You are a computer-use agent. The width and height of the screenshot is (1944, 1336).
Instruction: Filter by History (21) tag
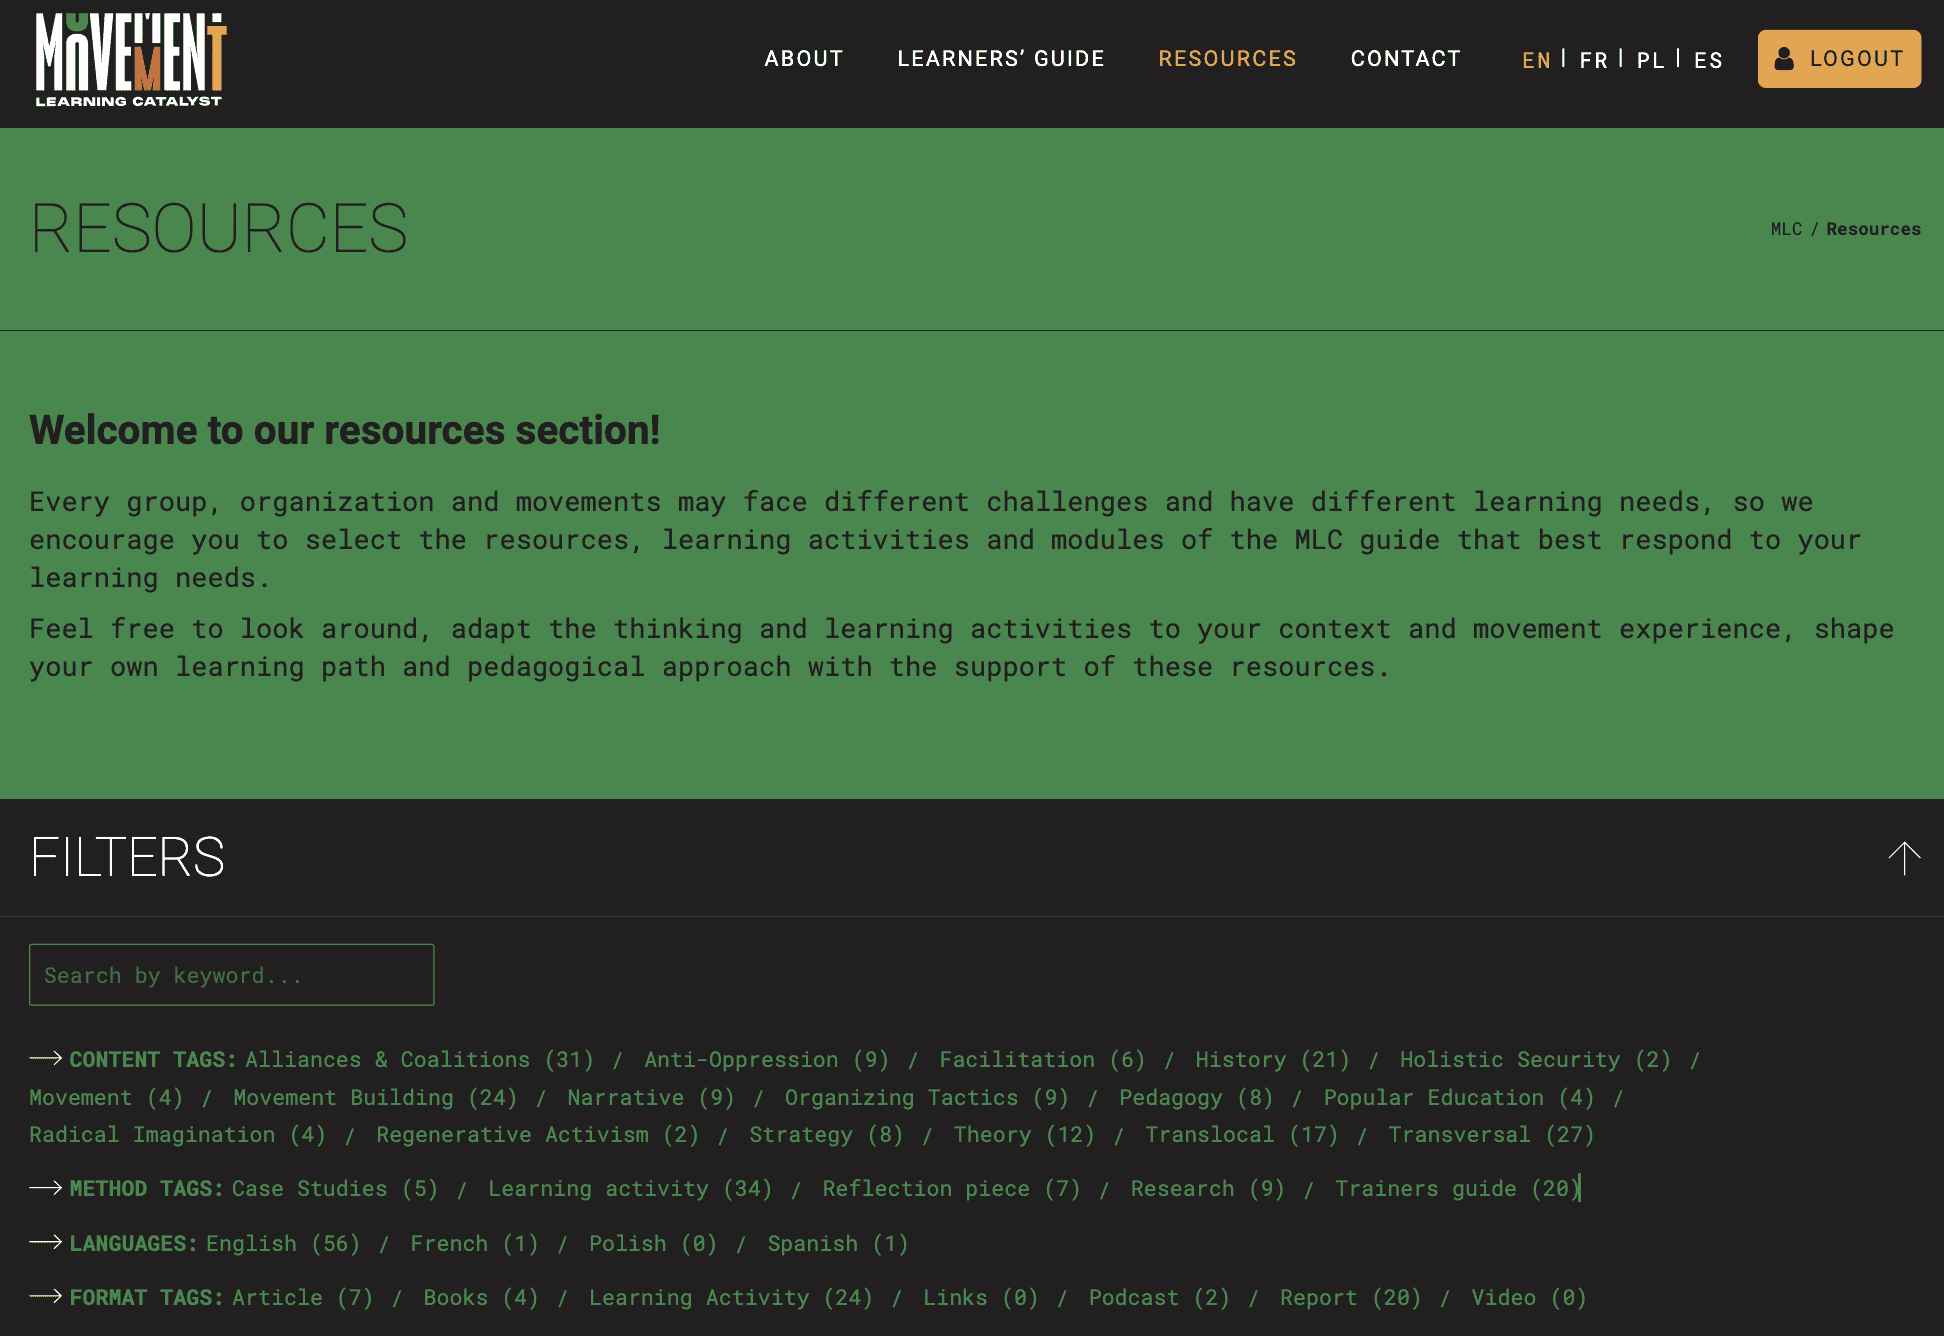click(1273, 1059)
